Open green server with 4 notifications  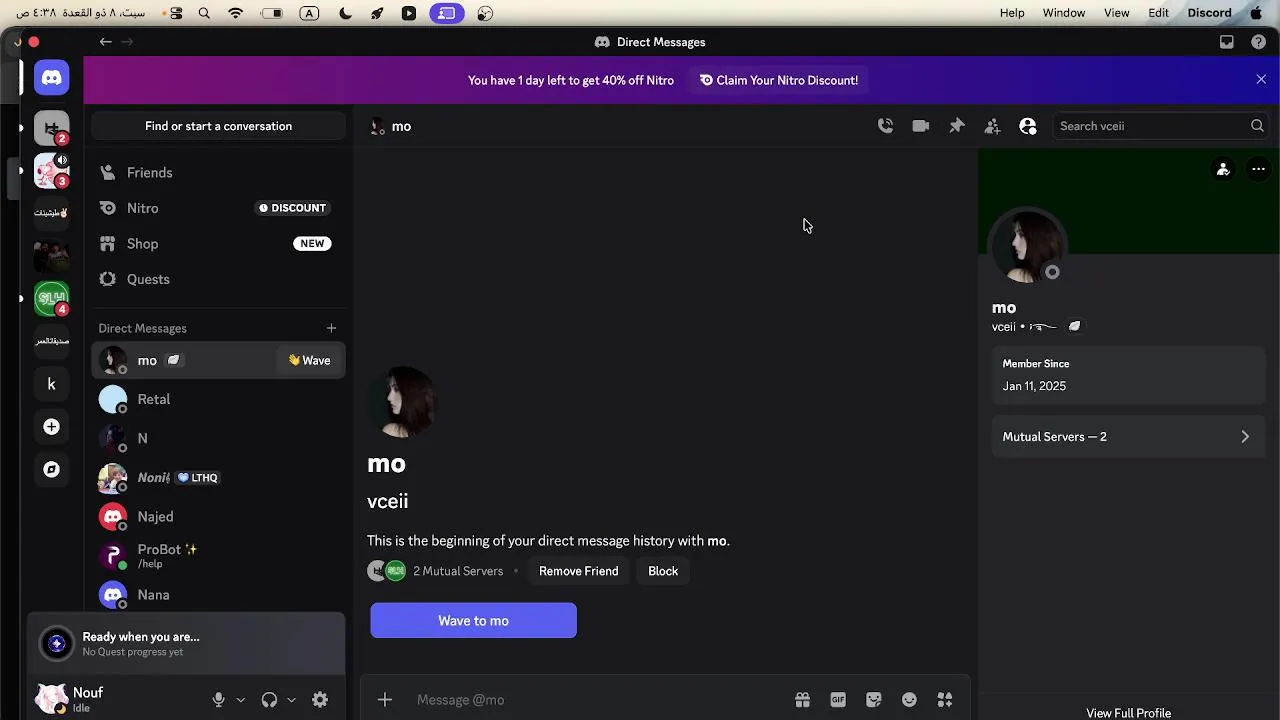pos(52,298)
